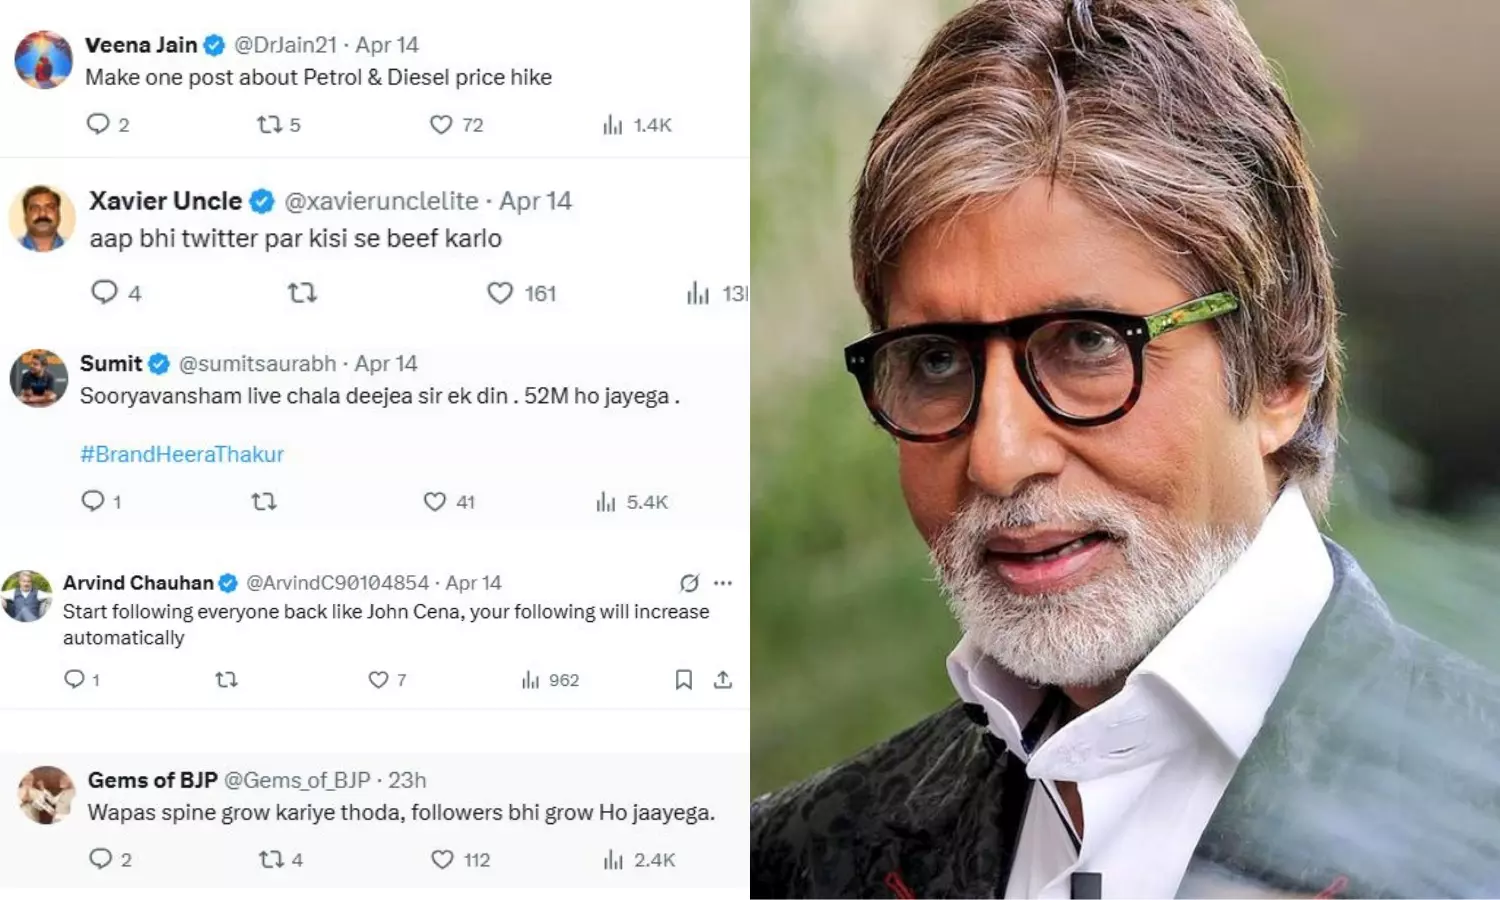Retweet Sumit's 52M followers tweet
Viewport: 1500px width, 900px height.
coord(263,501)
